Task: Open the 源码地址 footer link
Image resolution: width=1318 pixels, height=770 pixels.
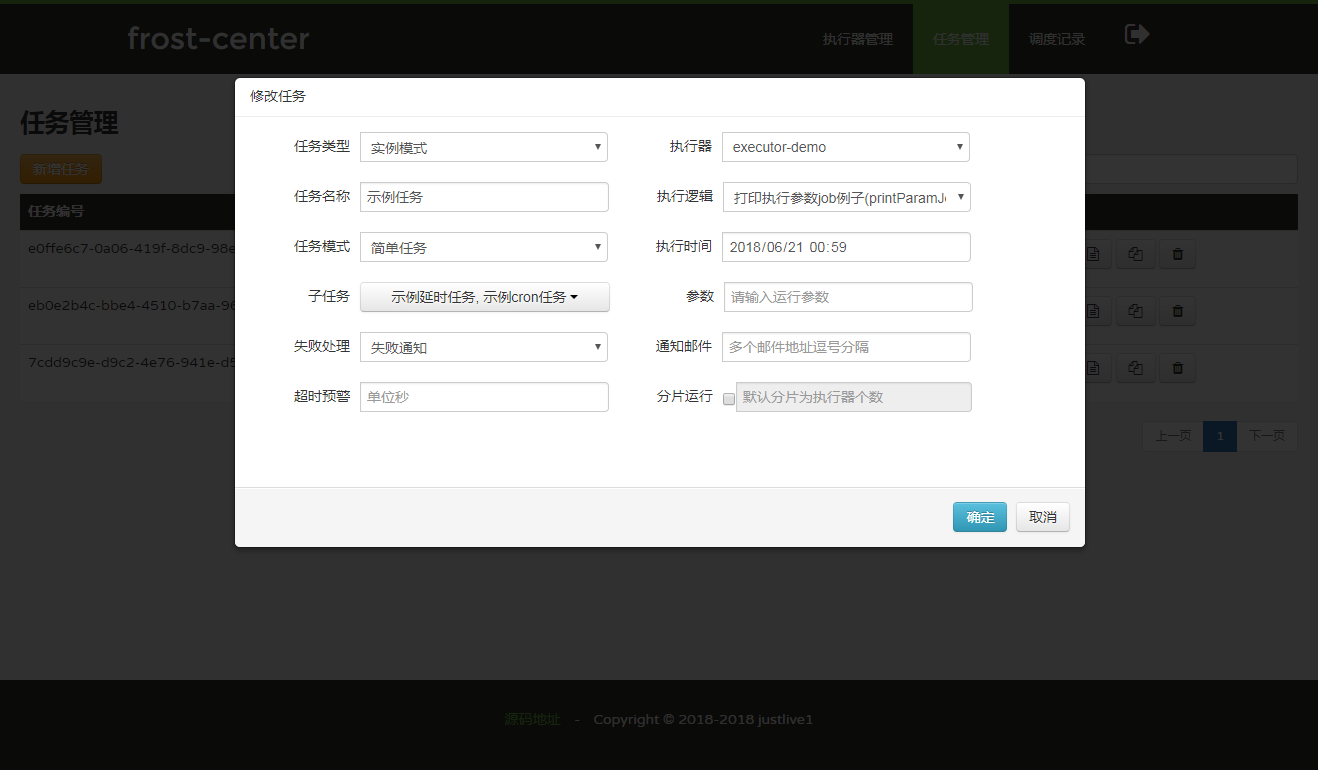Action: (x=532, y=719)
